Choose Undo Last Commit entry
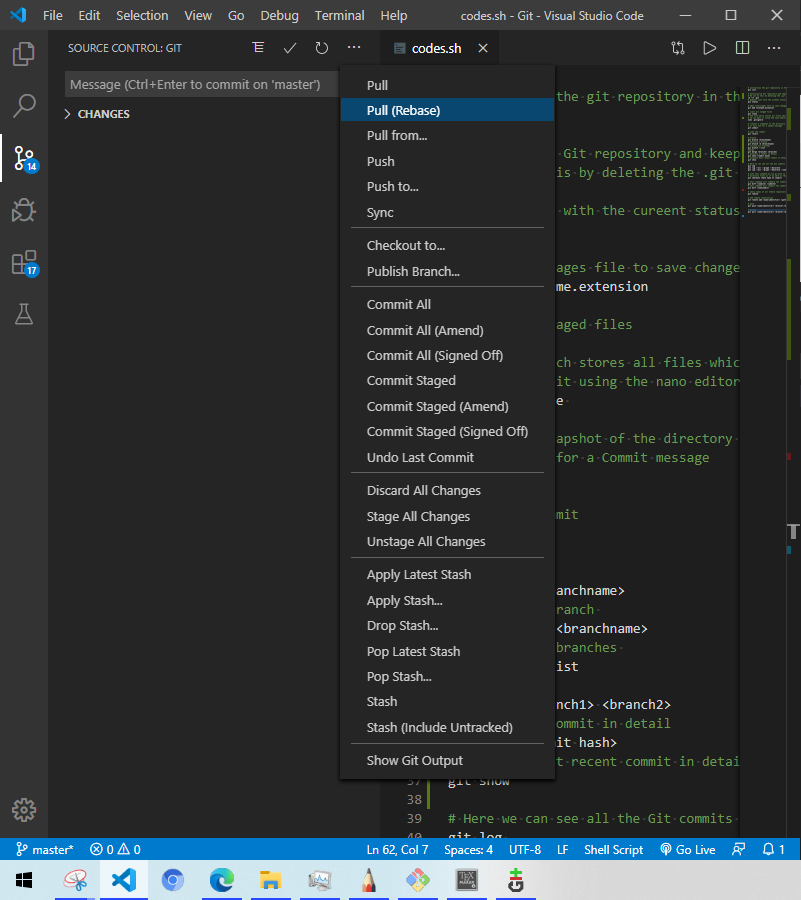The height and width of the screenshot is (900, 801). (448, 457)
